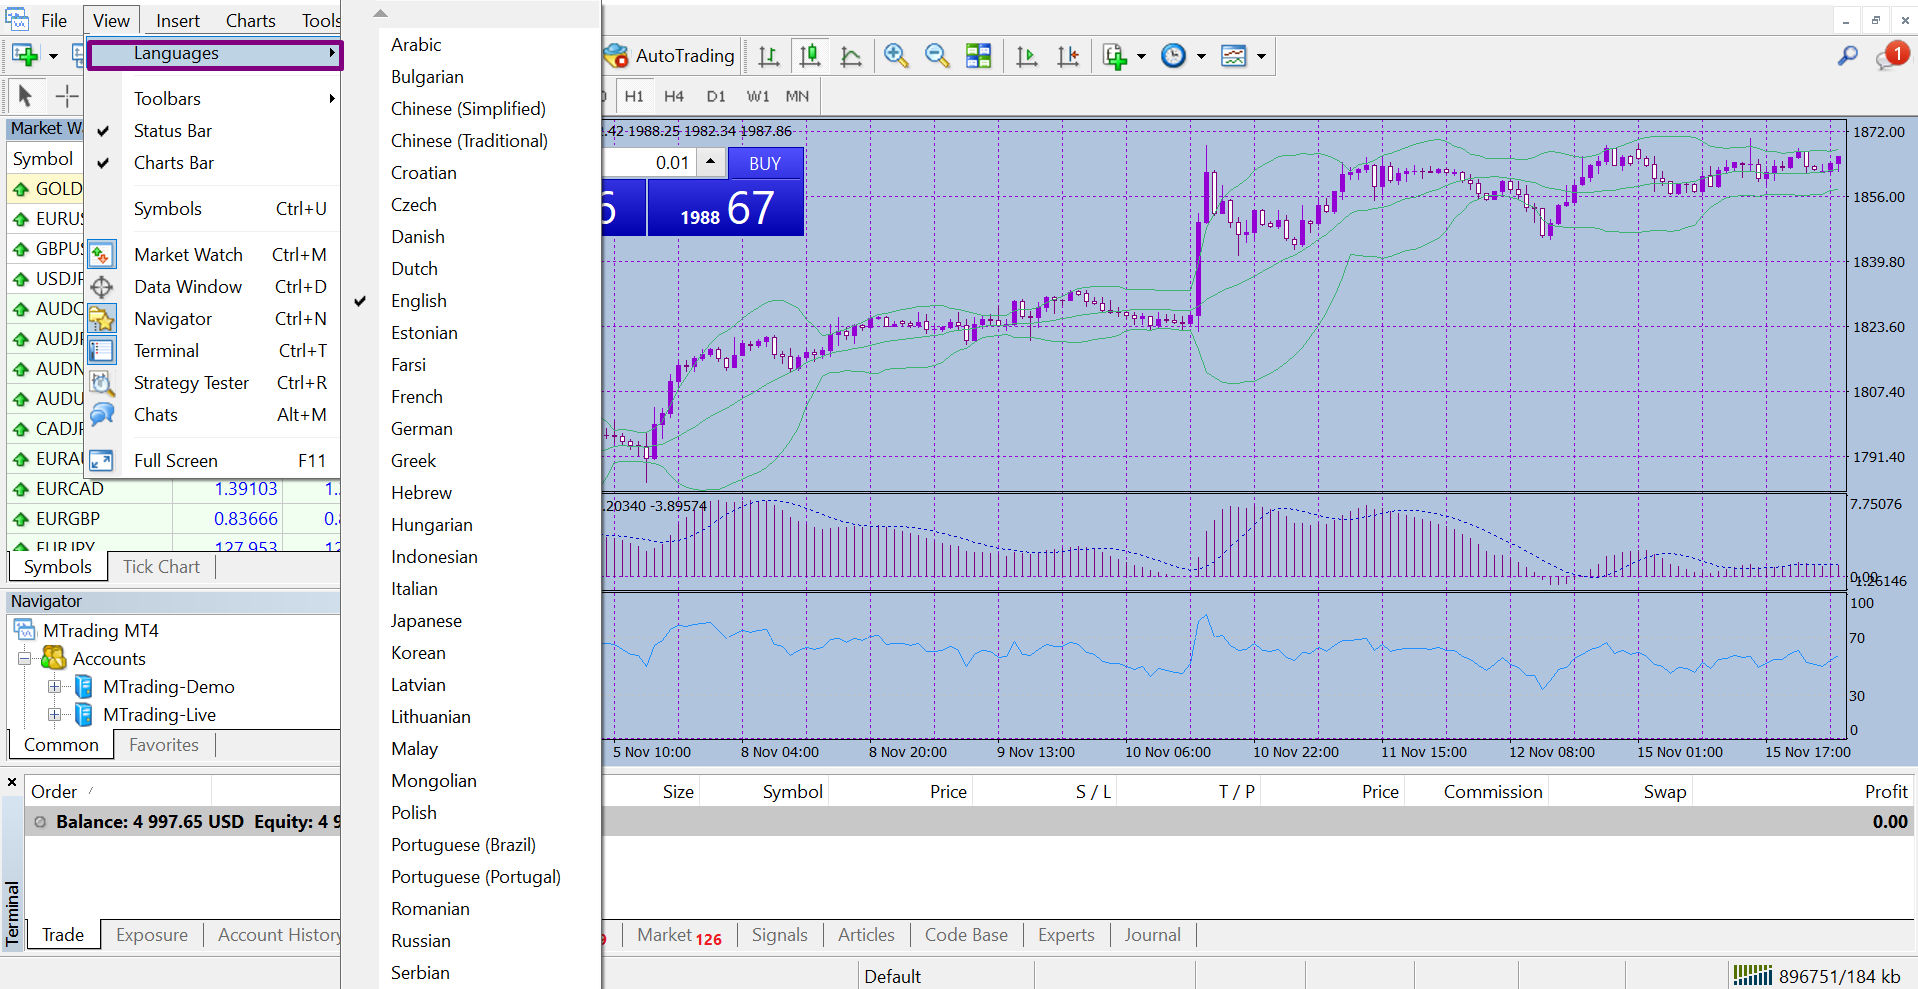Select the MN timeframe
This screenshot has width=1918, height=989.
click(797, 97)
